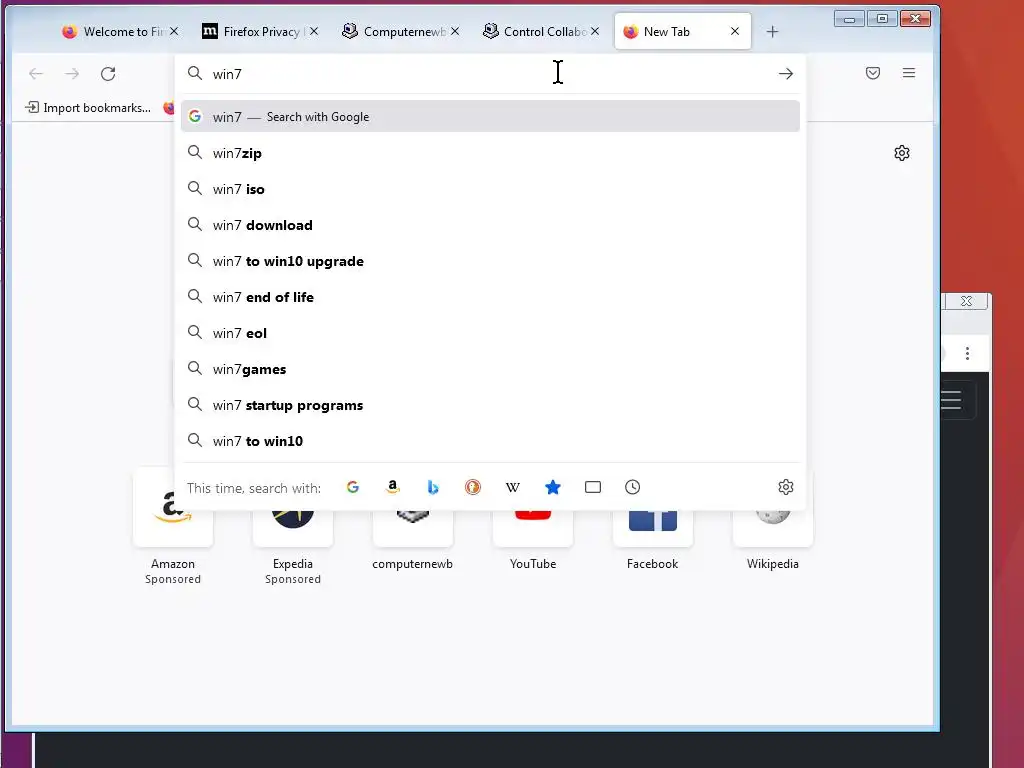Close the background window behind Firefox
This screenshot has height=768, width=1024.
[967, 301]
